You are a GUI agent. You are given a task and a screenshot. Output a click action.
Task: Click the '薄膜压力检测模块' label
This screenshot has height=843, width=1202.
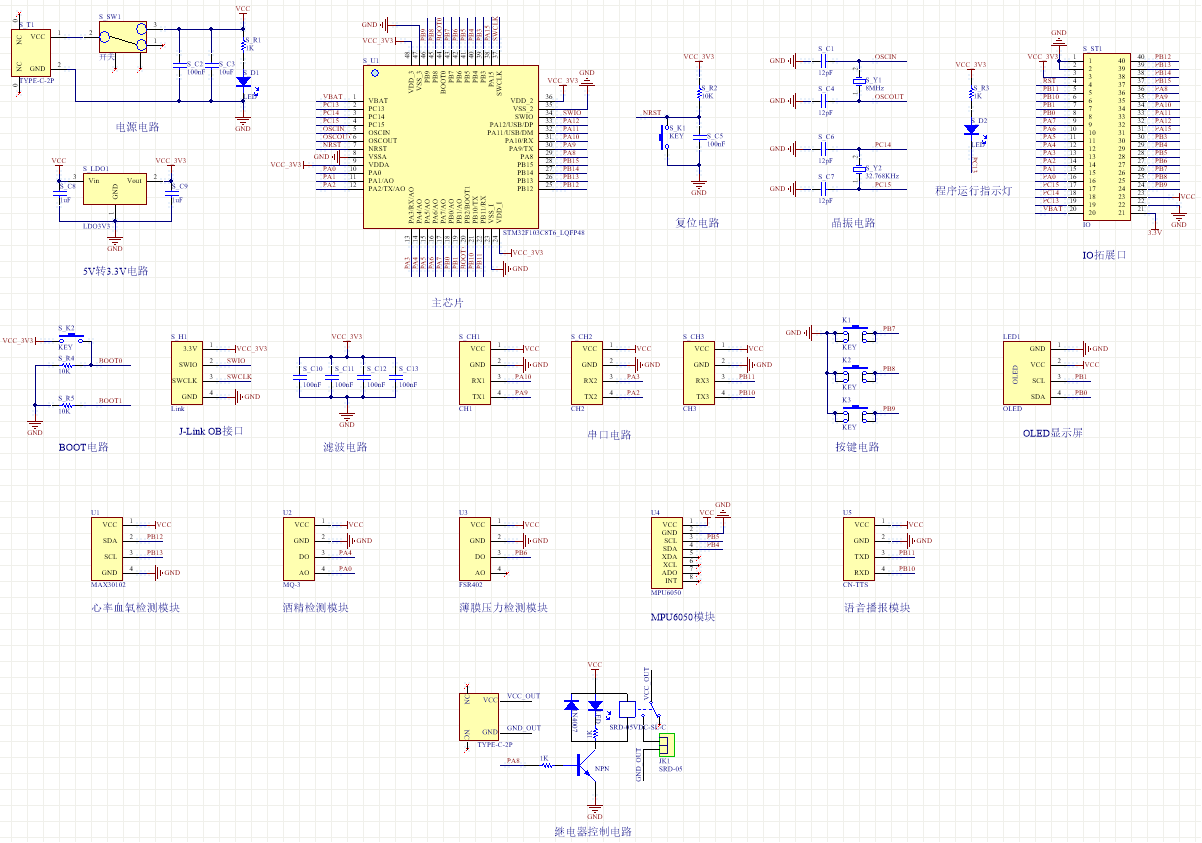(x=503, y=607)
